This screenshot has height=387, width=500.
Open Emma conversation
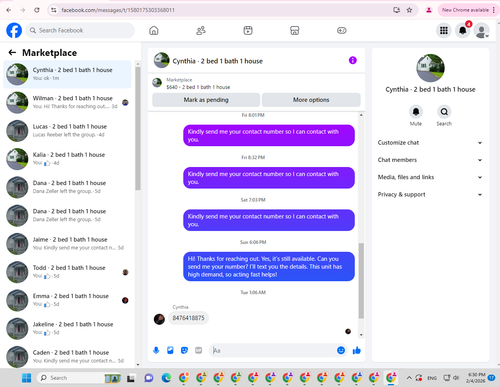(x=68, y=300)
